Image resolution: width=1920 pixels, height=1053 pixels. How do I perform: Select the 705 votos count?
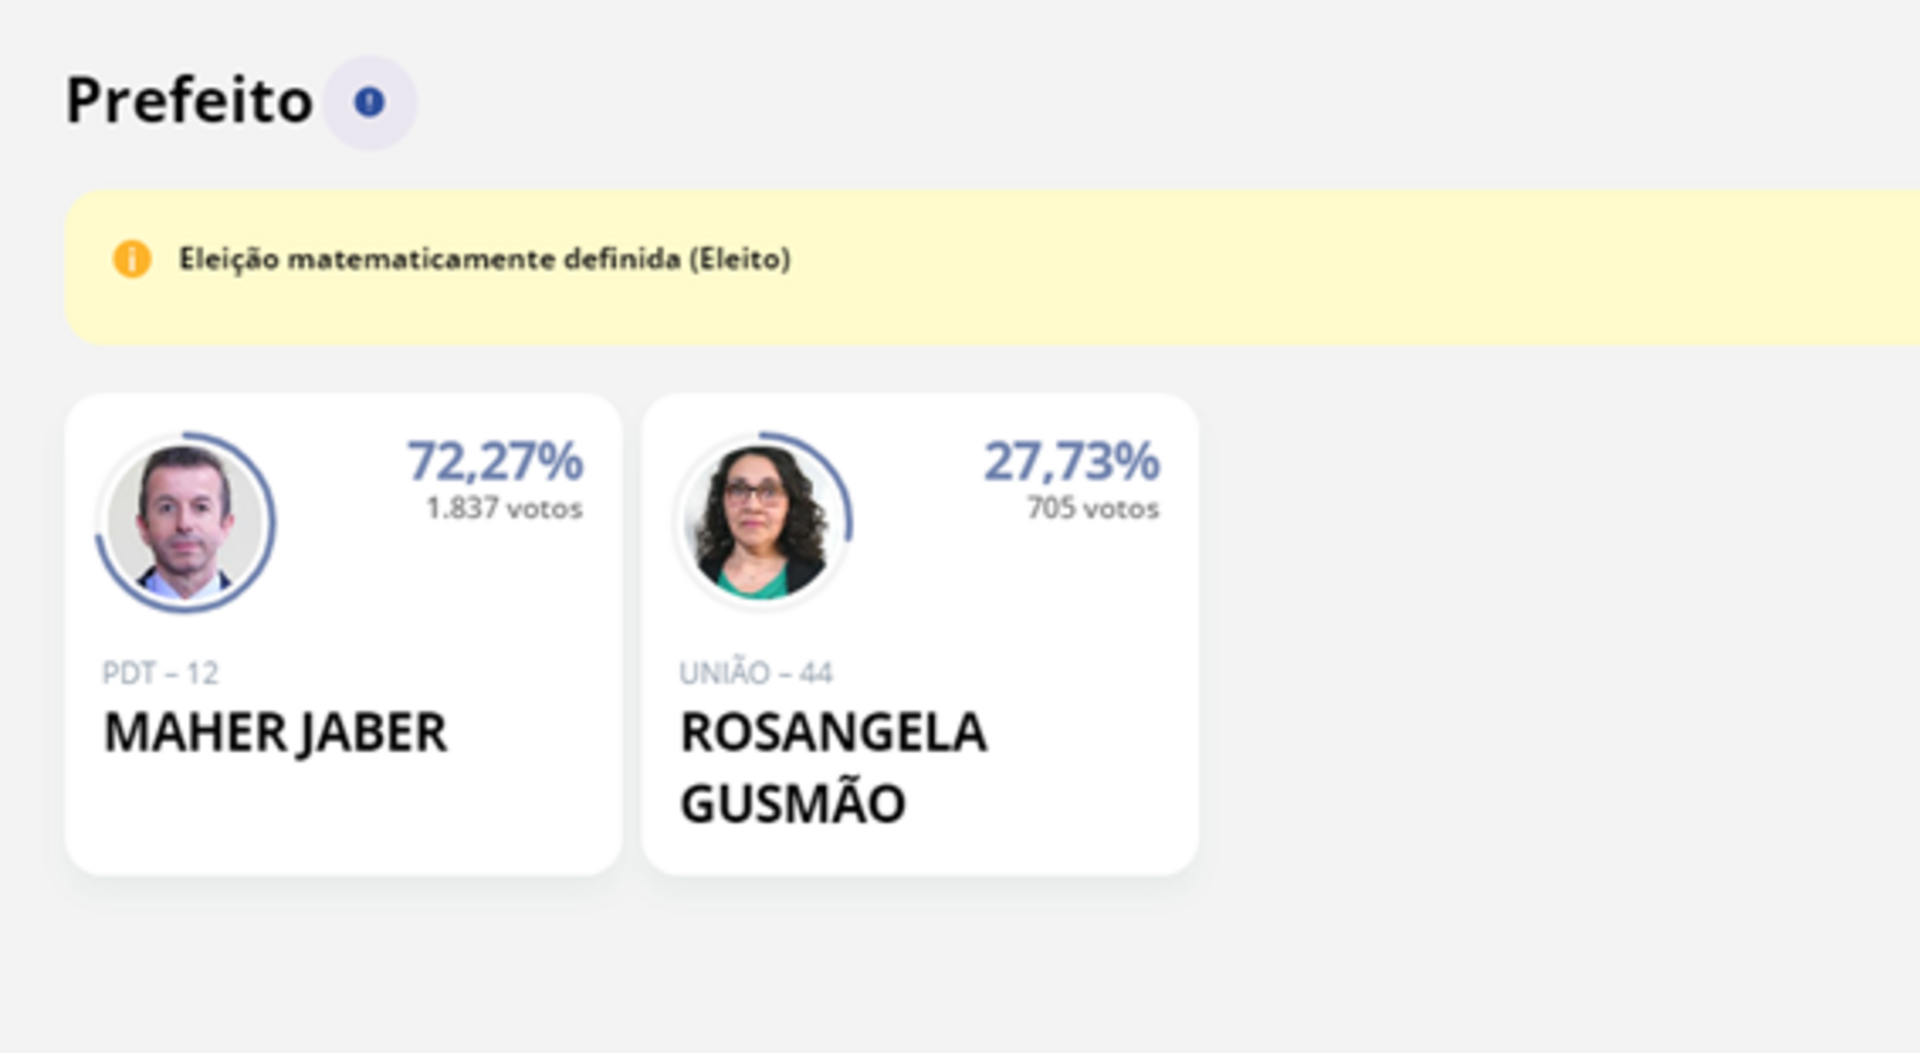pyautogui.click(x=1091, y=508)
